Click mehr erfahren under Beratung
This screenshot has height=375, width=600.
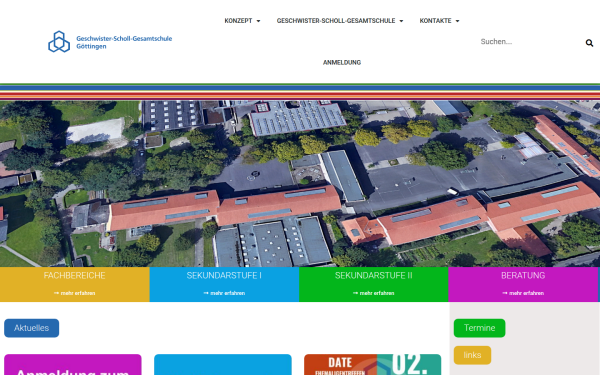point(523,293)
